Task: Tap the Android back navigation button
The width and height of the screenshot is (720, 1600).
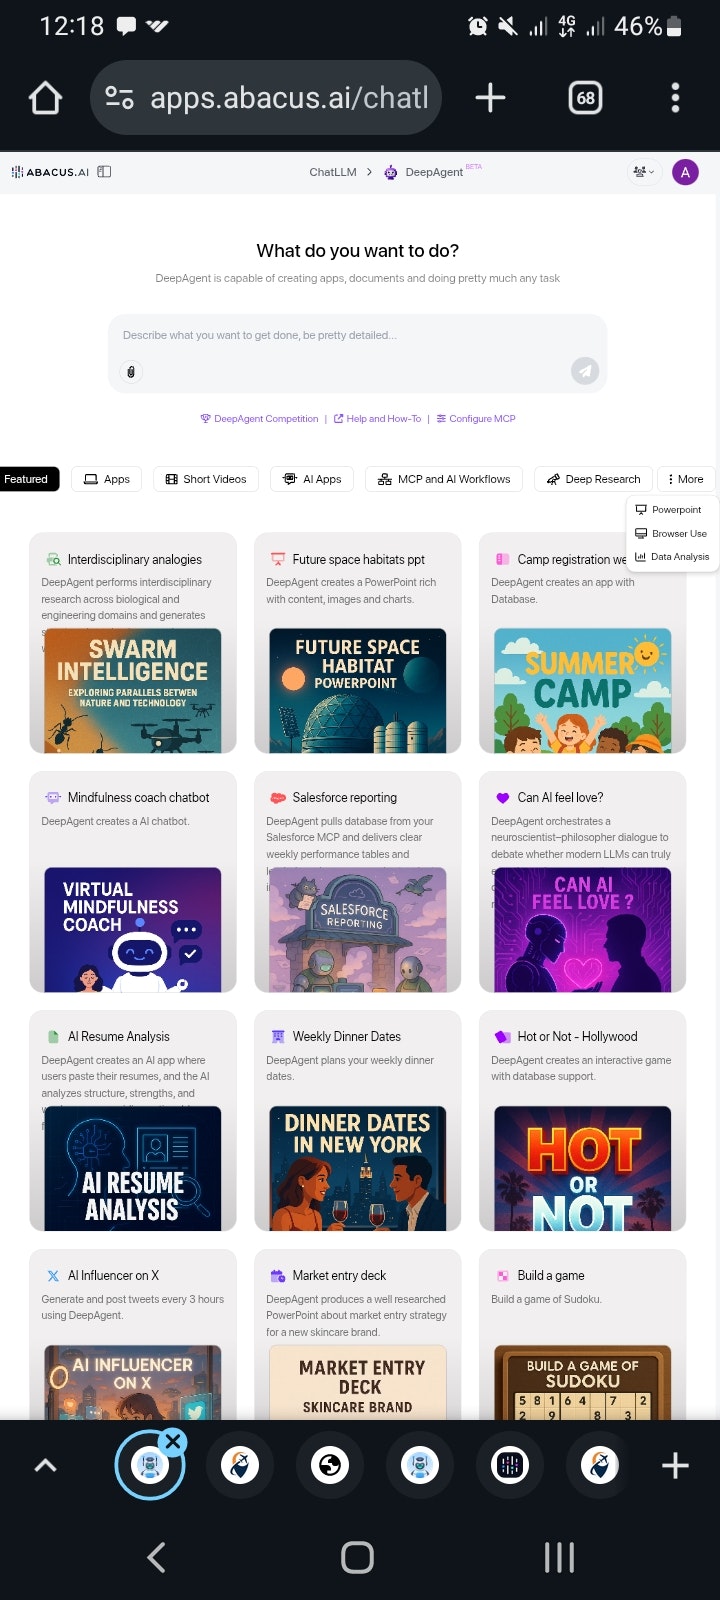Action: coord(156,1557)
